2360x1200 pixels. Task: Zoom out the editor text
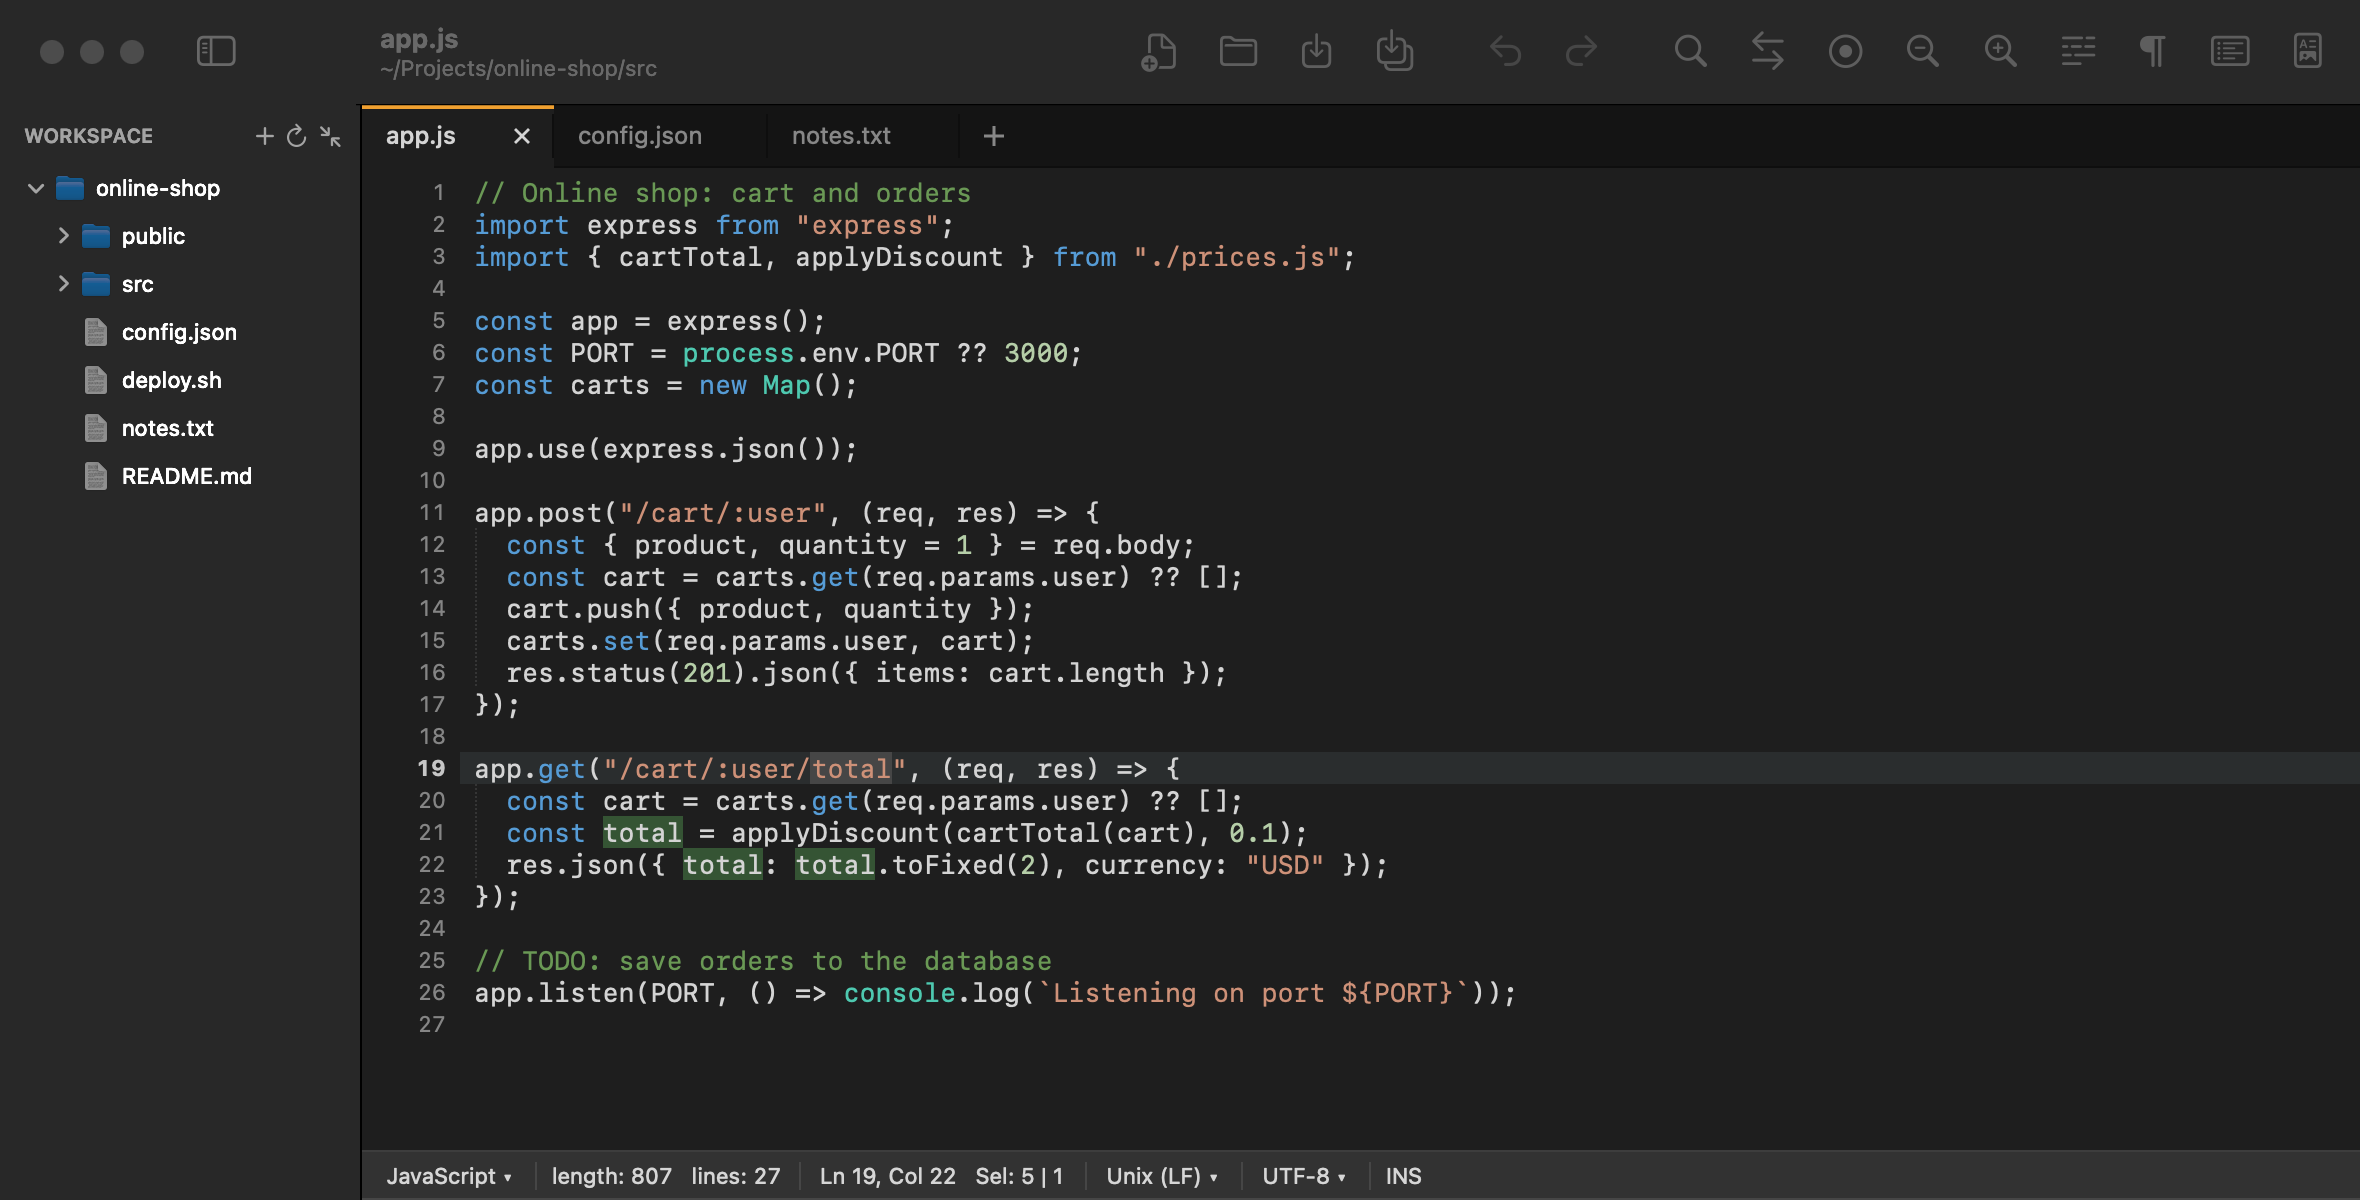[x=1922, y=51]
